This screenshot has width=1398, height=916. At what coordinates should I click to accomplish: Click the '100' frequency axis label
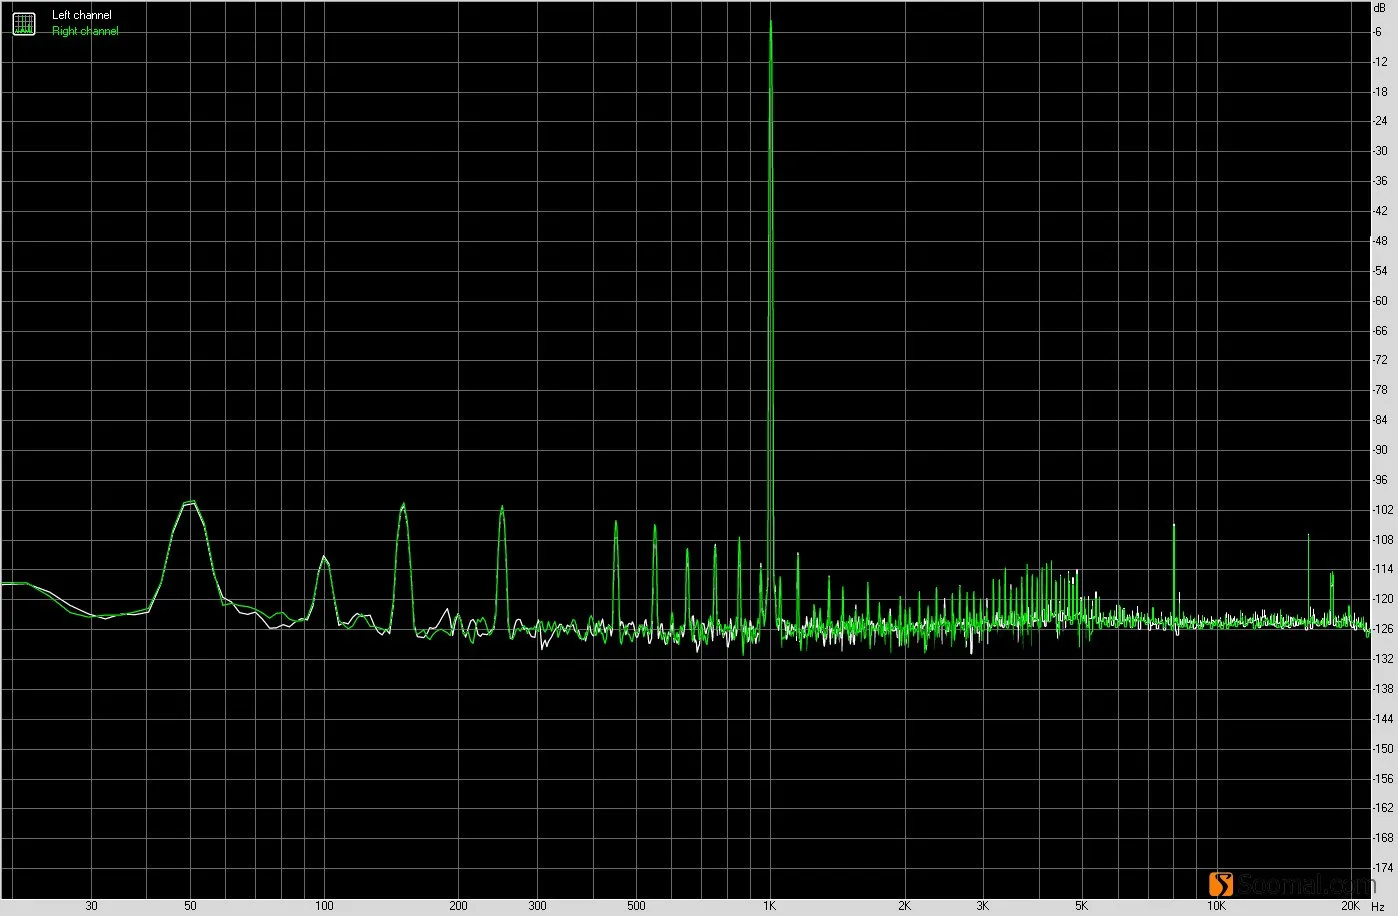[324, 906]
